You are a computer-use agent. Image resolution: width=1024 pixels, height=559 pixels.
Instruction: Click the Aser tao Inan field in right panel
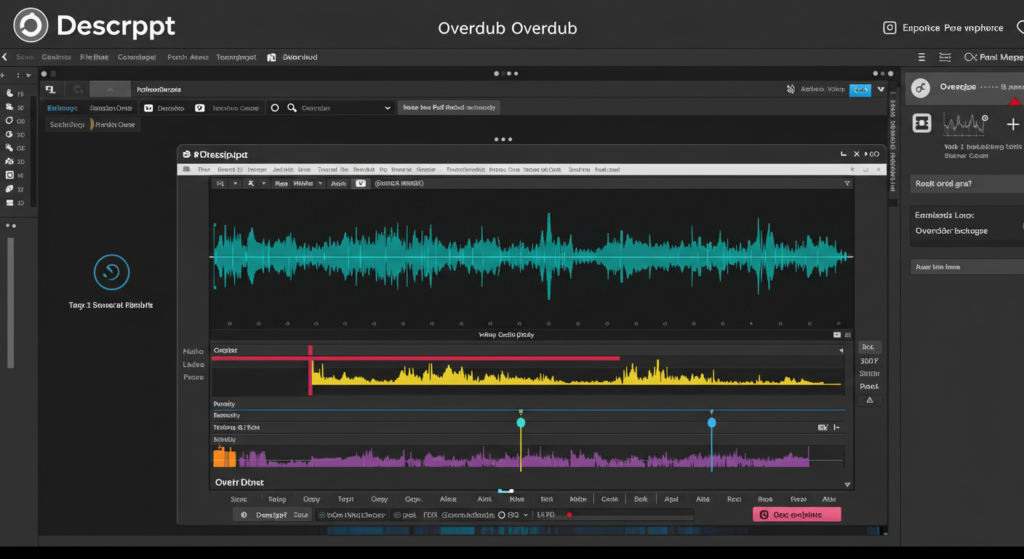[967, 266]
